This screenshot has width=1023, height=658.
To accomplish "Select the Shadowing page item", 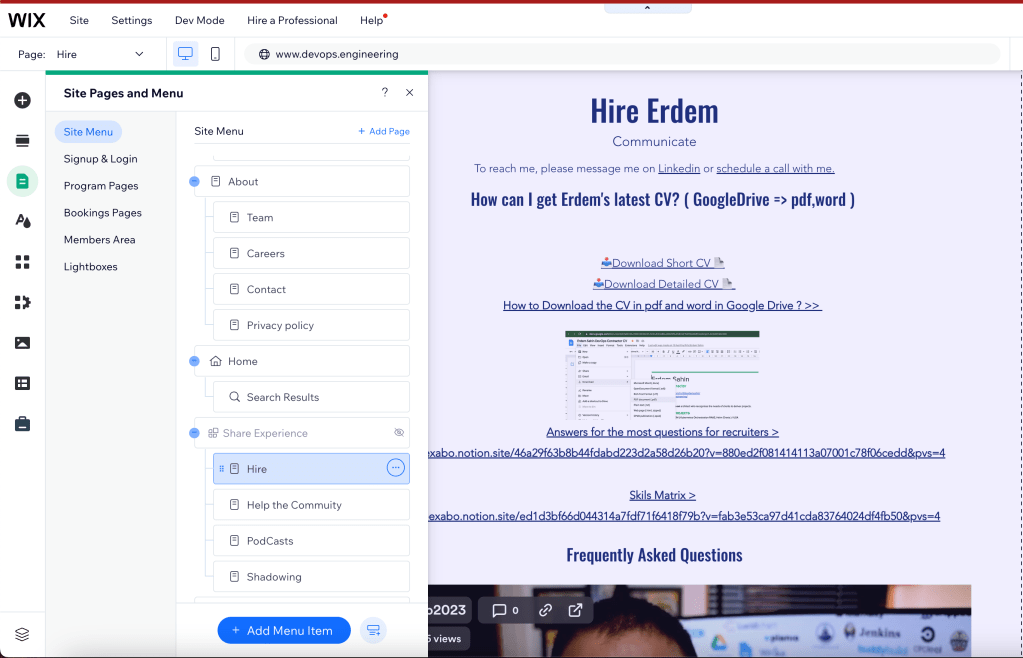I will tap(311, 576).
